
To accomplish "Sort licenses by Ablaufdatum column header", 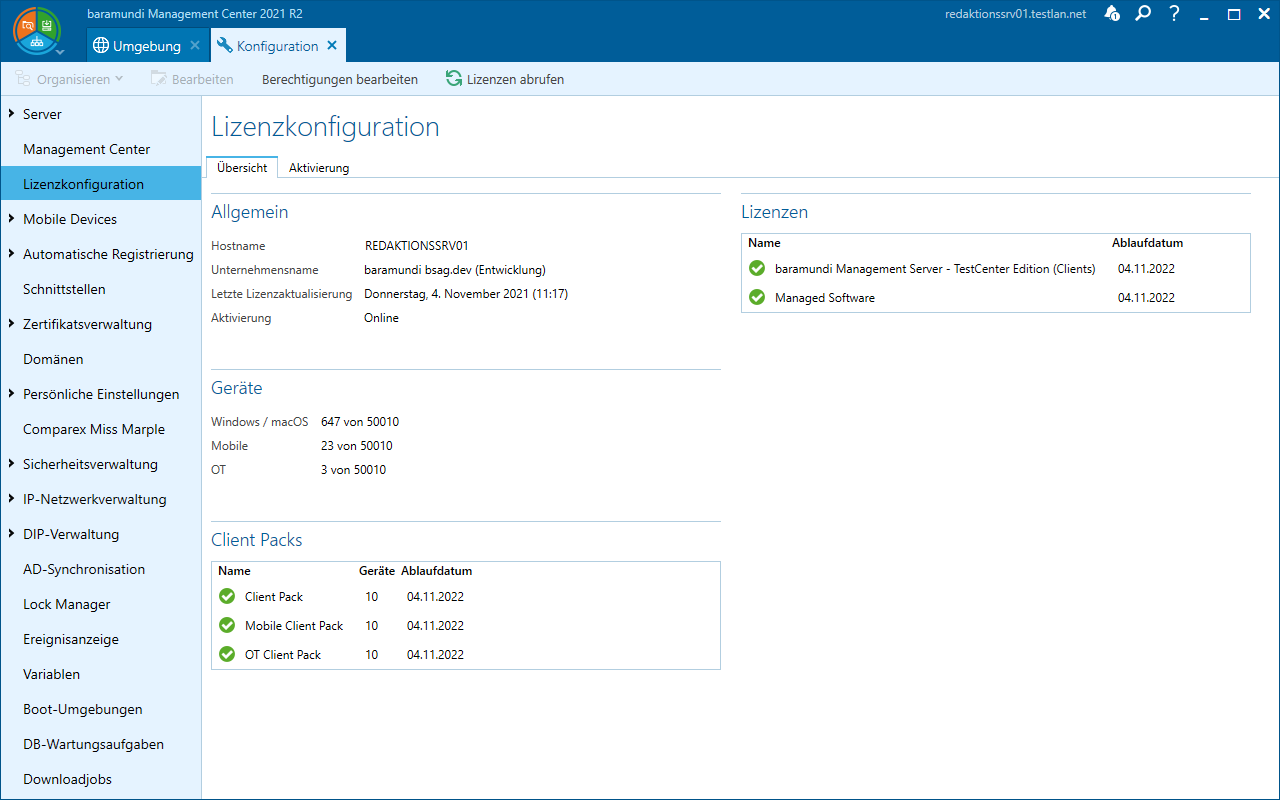I will click(1147, 243).
